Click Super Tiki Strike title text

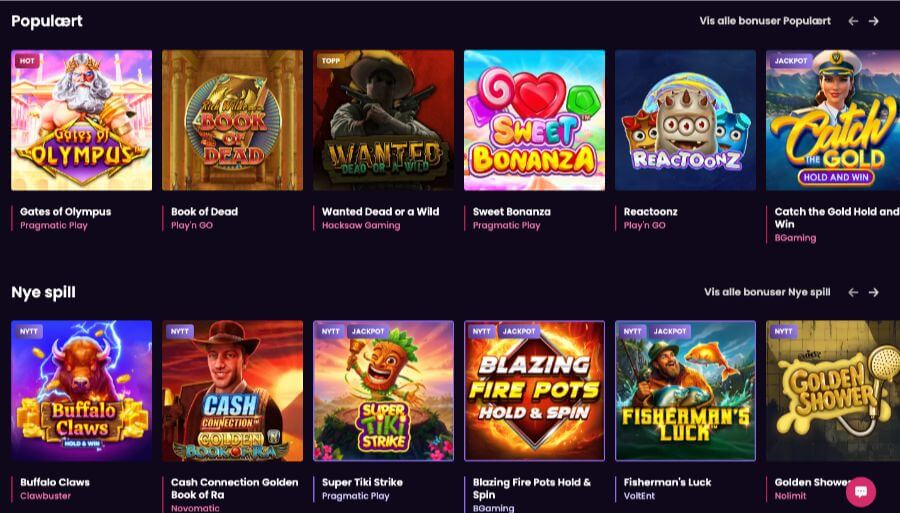pyautogui.click(x=364, y=482)
